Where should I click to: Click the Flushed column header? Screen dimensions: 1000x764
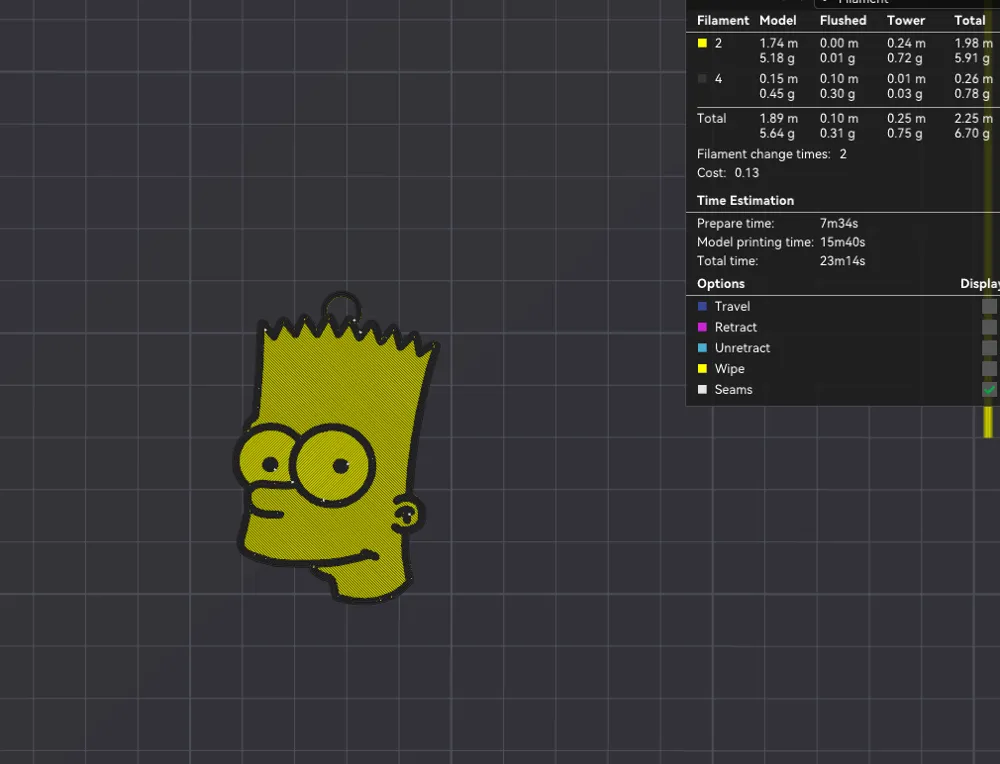click(x=842, y=20)
